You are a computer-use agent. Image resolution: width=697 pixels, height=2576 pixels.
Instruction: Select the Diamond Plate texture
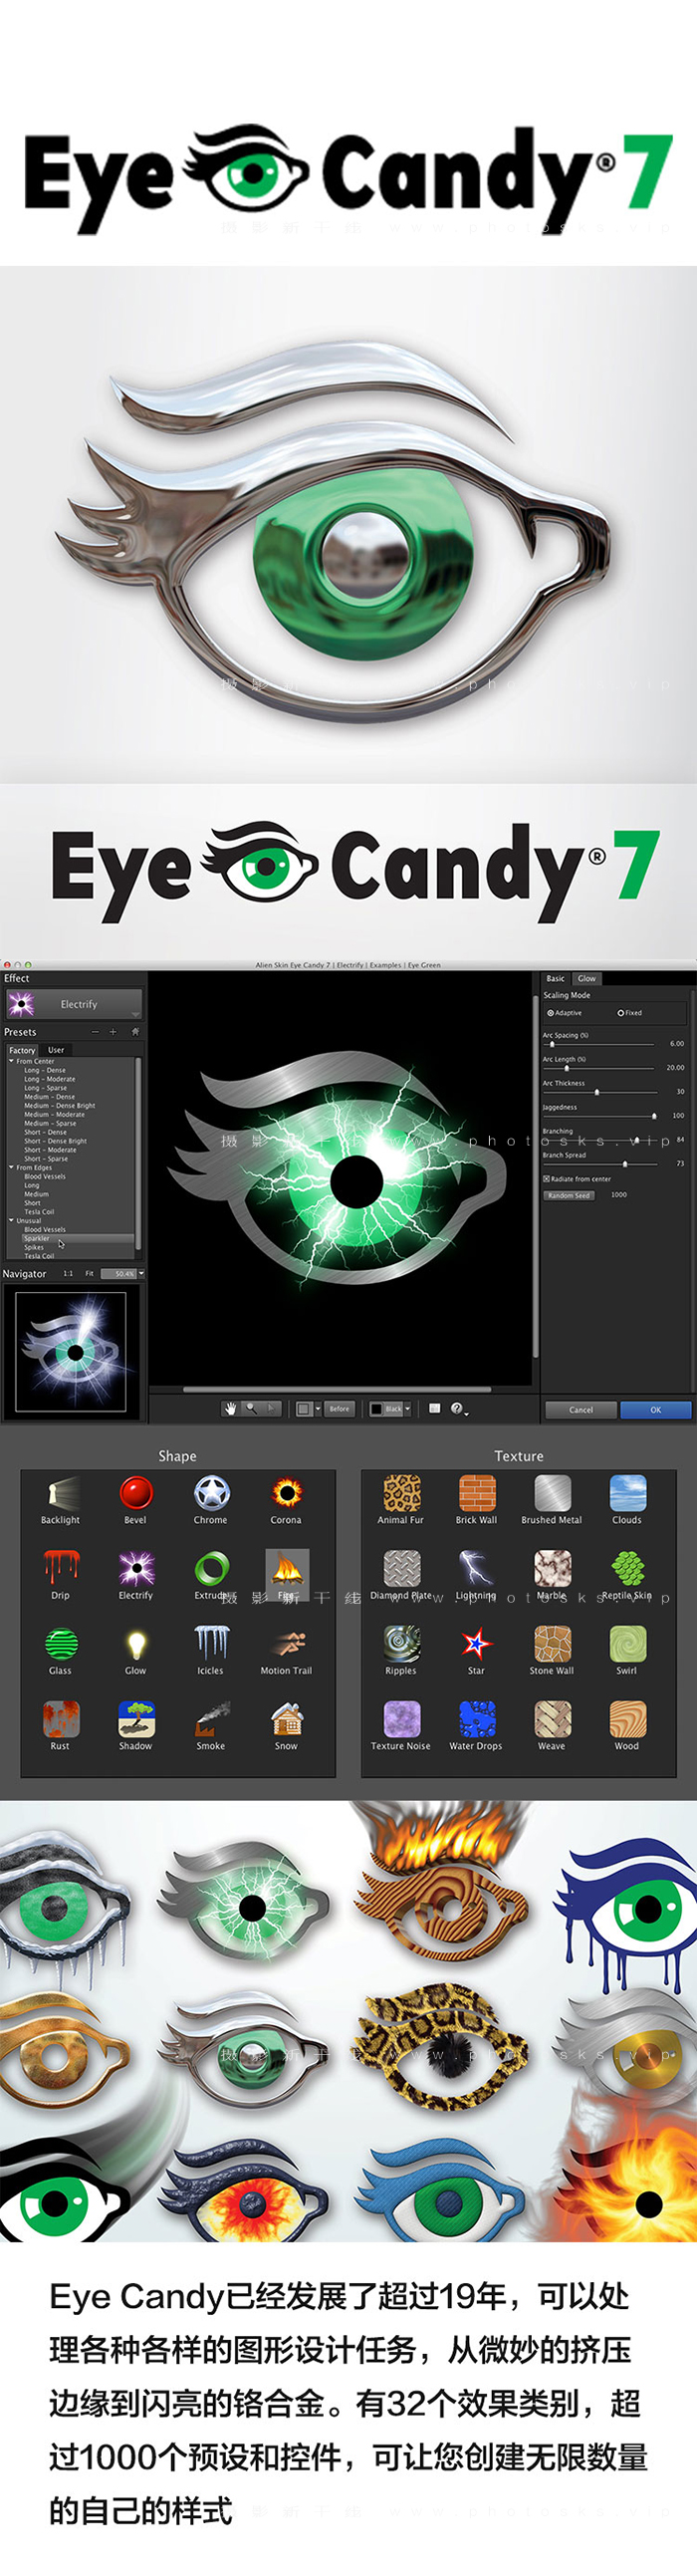coord(401,1568)
